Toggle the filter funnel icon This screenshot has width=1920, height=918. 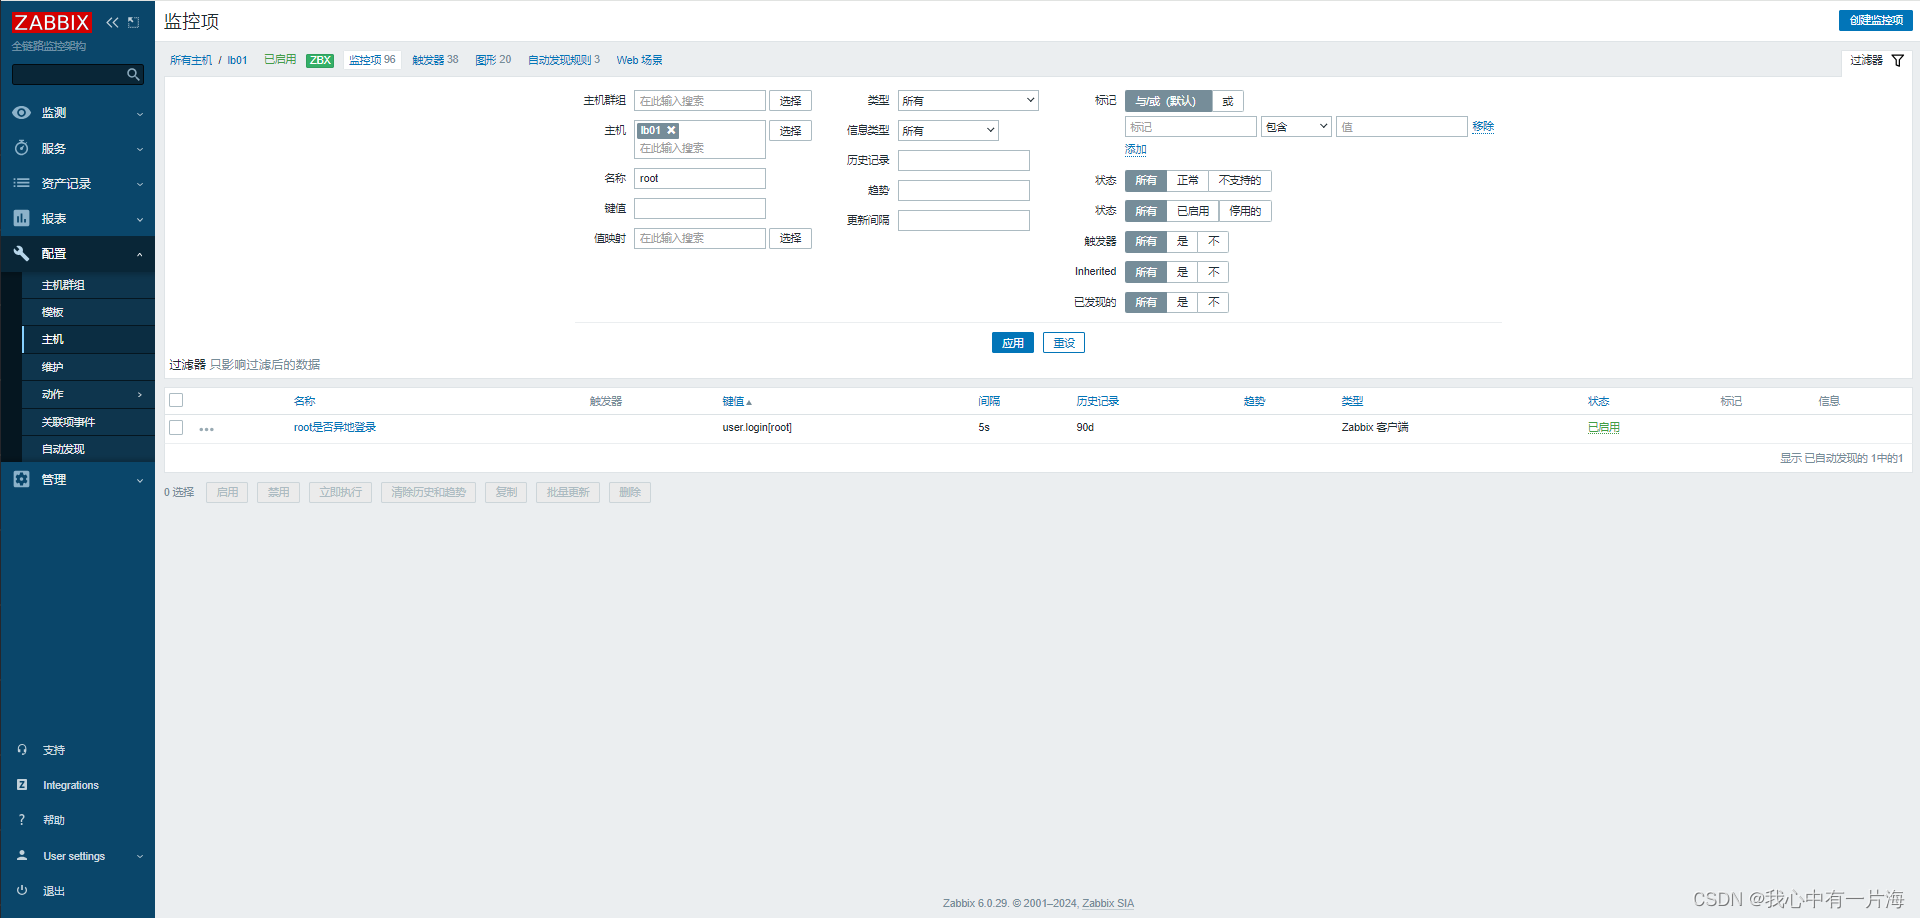point(1897,60)
